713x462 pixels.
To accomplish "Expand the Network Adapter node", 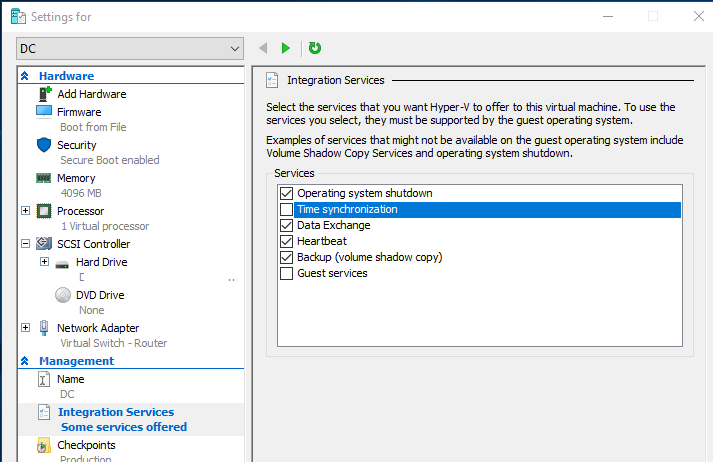I will point(25,327).
